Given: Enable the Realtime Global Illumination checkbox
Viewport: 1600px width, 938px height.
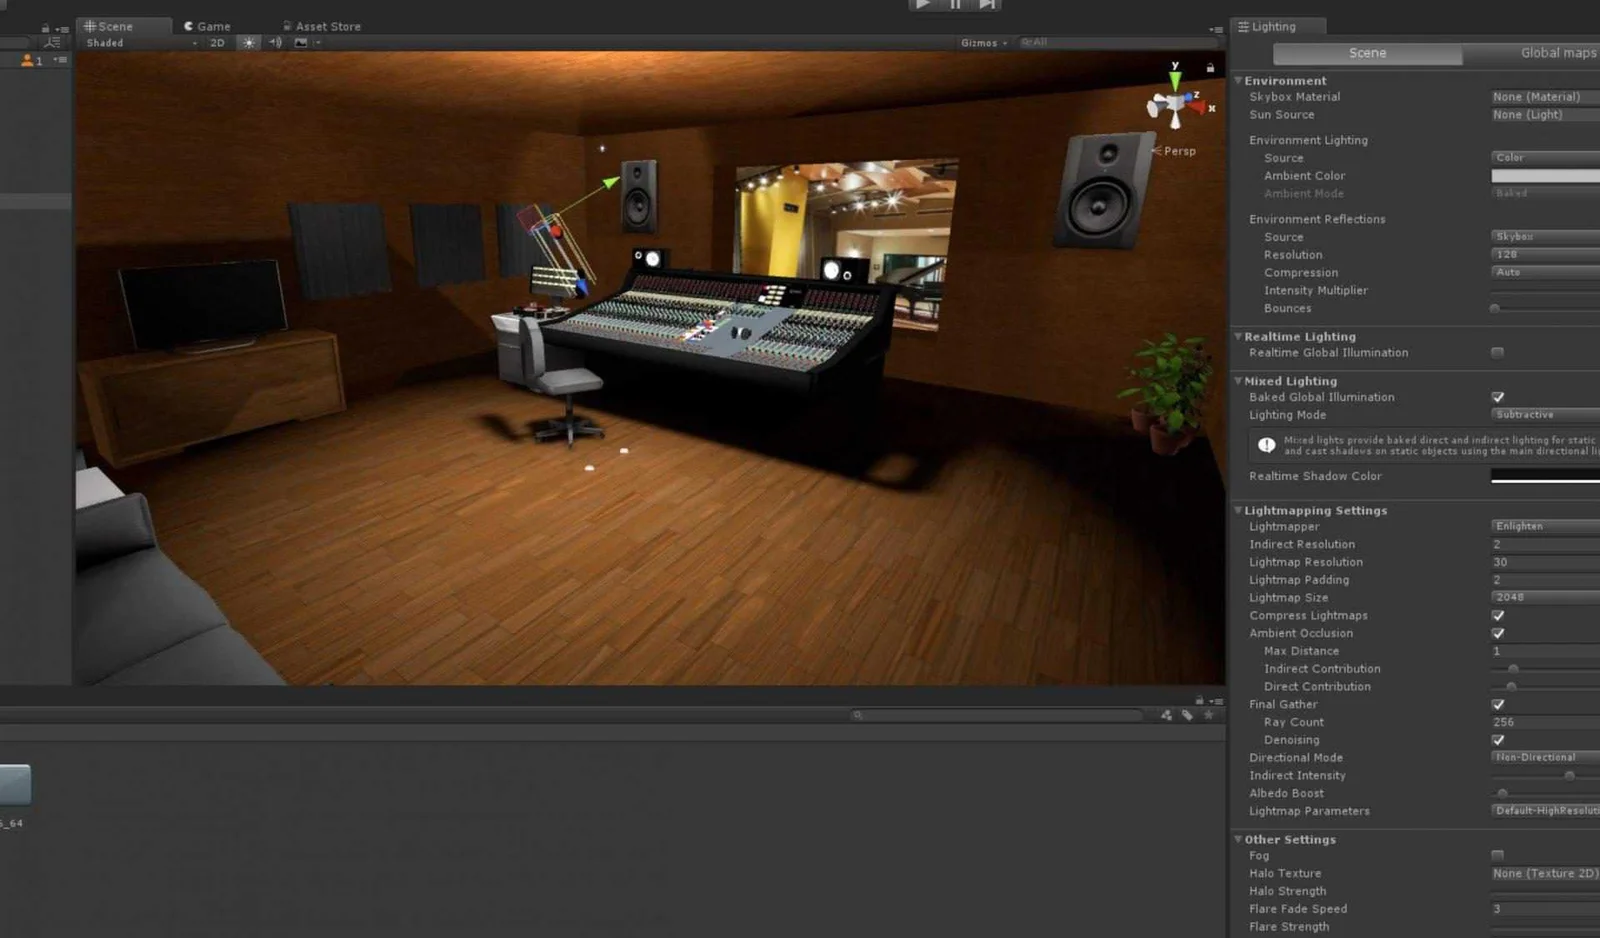Looking at the screenshot, I should (1497, 353).
